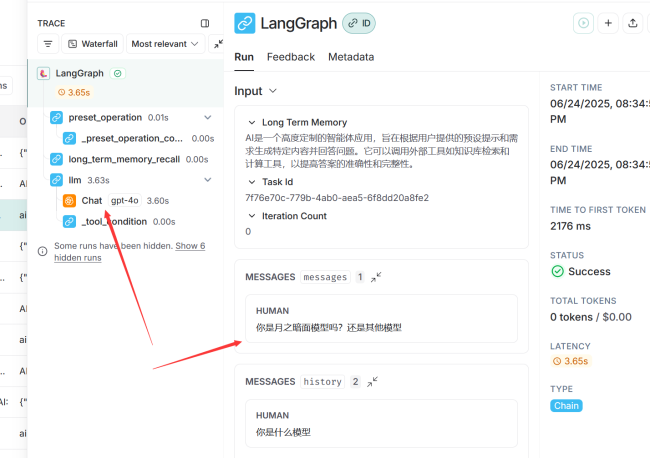Screen dimensions: 650x458
Task: Click the _tool_condition chain icon
Action: [69, 222]
